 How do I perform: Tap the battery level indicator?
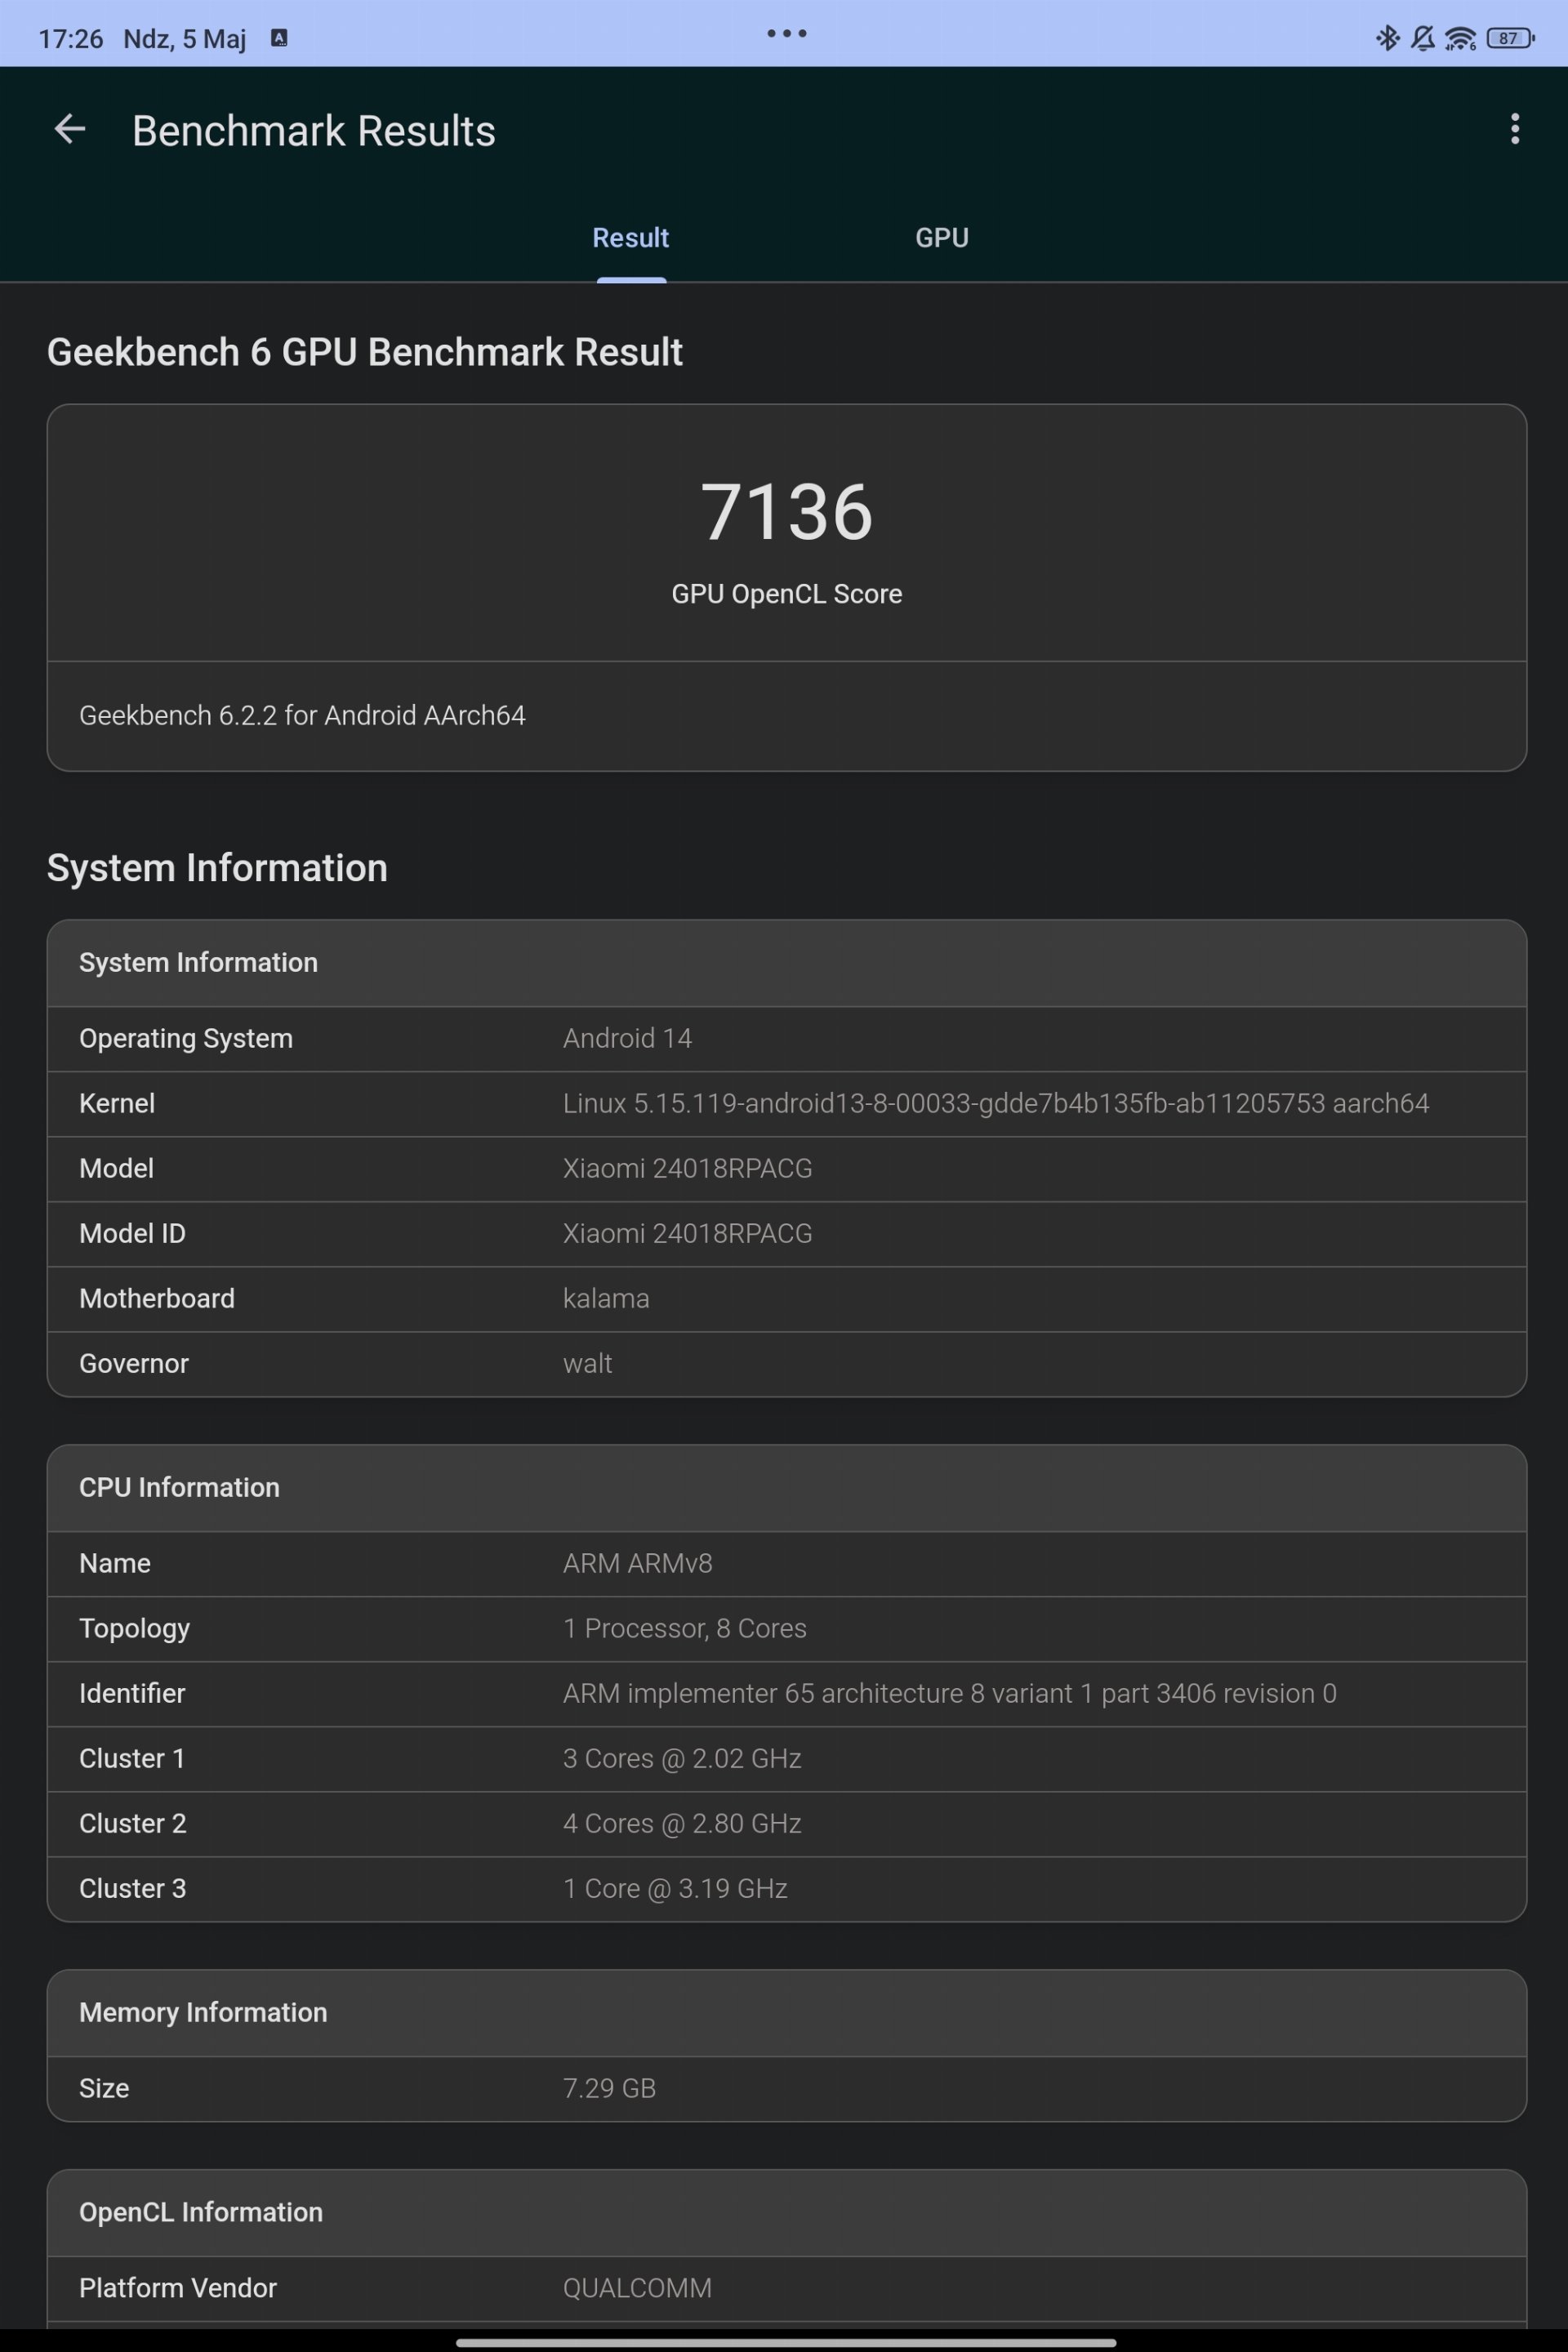coord(1510,38)
